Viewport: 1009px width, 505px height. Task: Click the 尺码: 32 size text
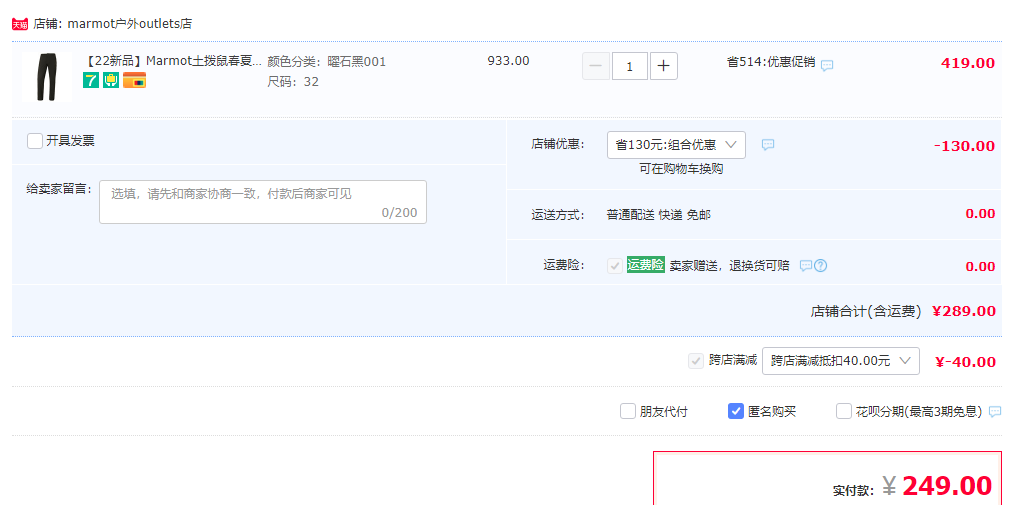click(x=293, y=82)
